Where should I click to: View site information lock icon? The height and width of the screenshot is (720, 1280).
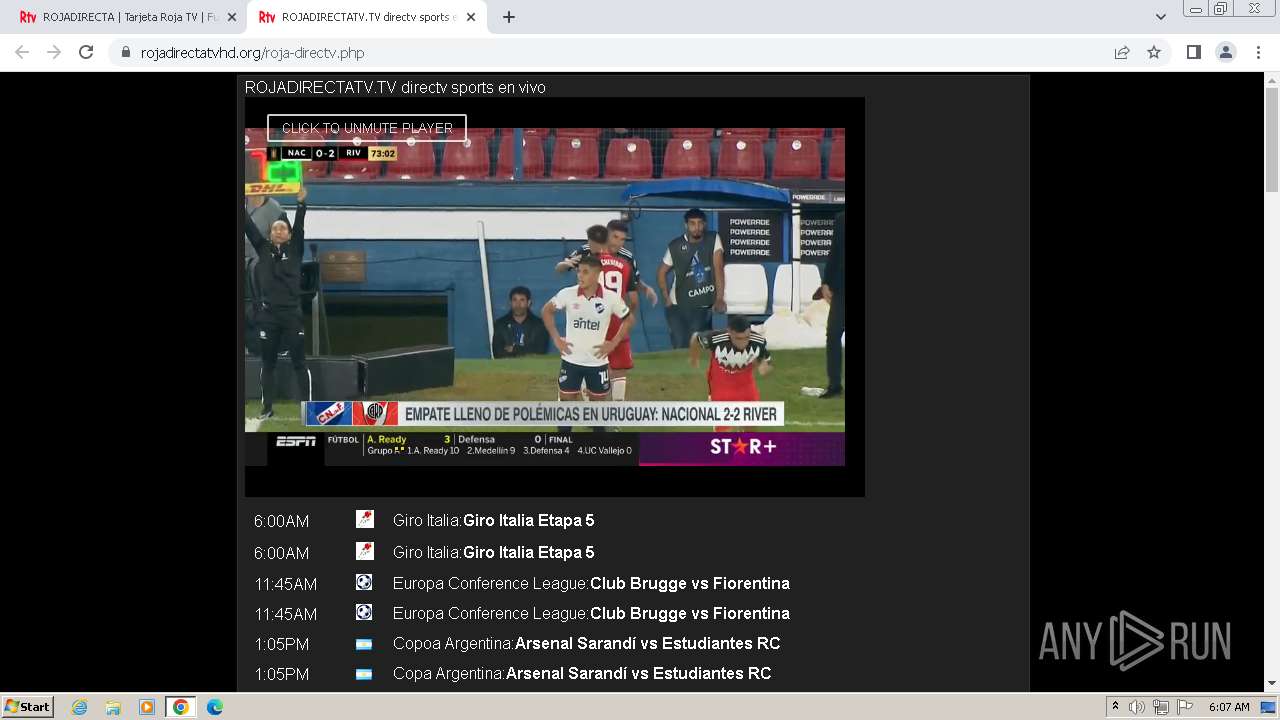[x=126, y=53]
